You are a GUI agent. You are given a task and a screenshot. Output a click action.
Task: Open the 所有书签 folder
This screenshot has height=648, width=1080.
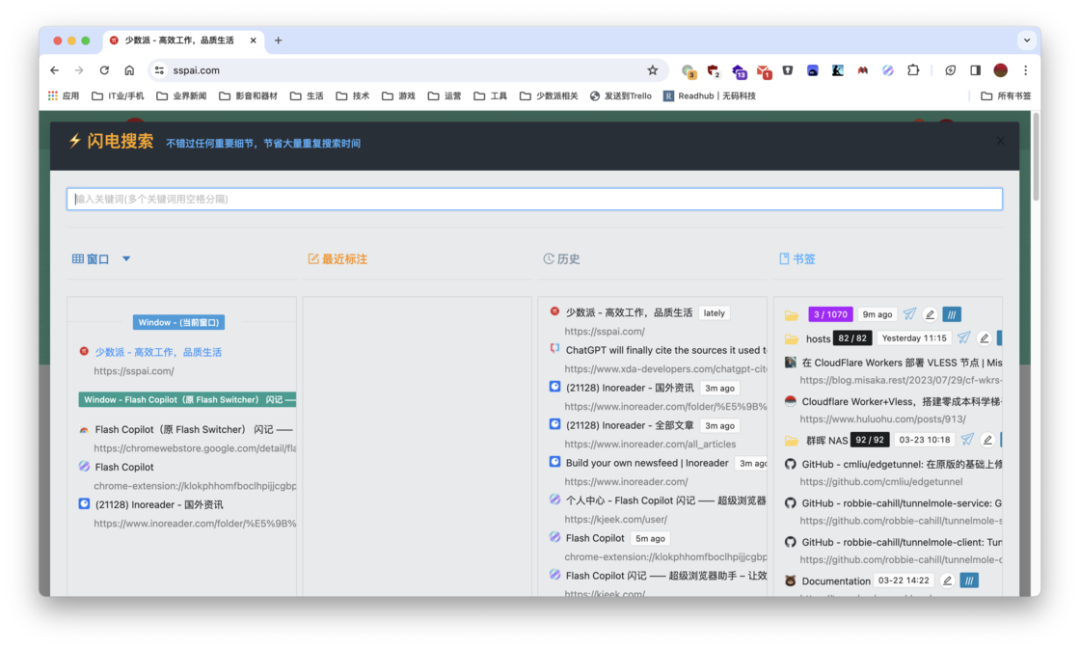1006,96
